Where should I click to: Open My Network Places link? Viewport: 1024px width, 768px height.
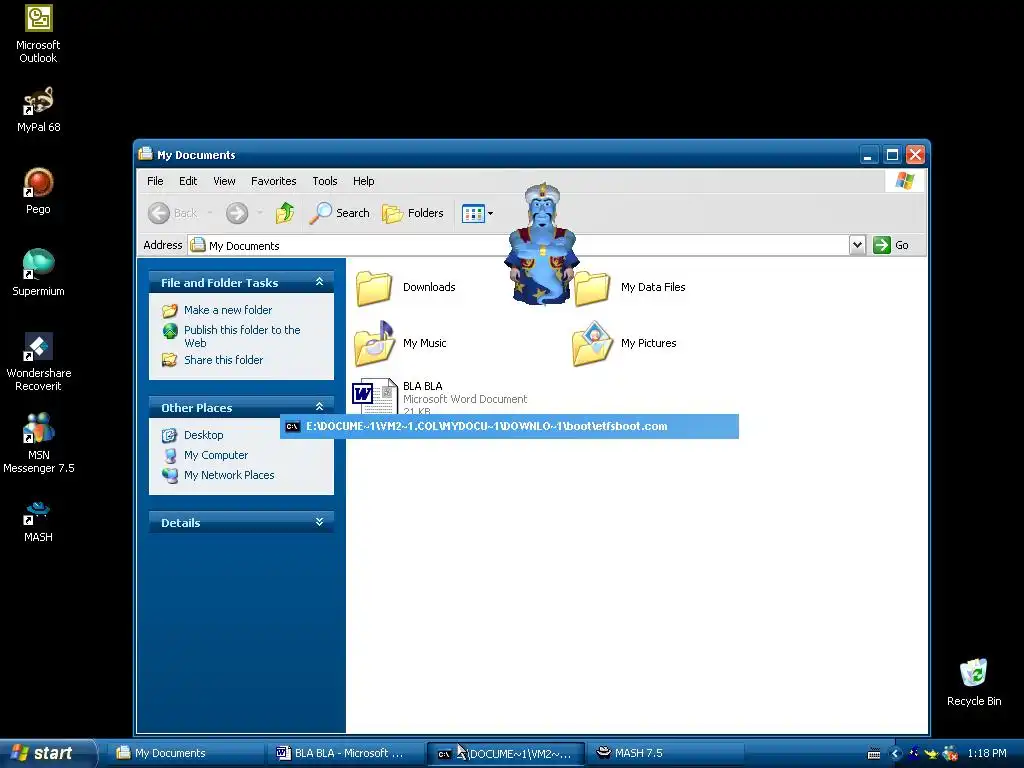coord(229,475)
